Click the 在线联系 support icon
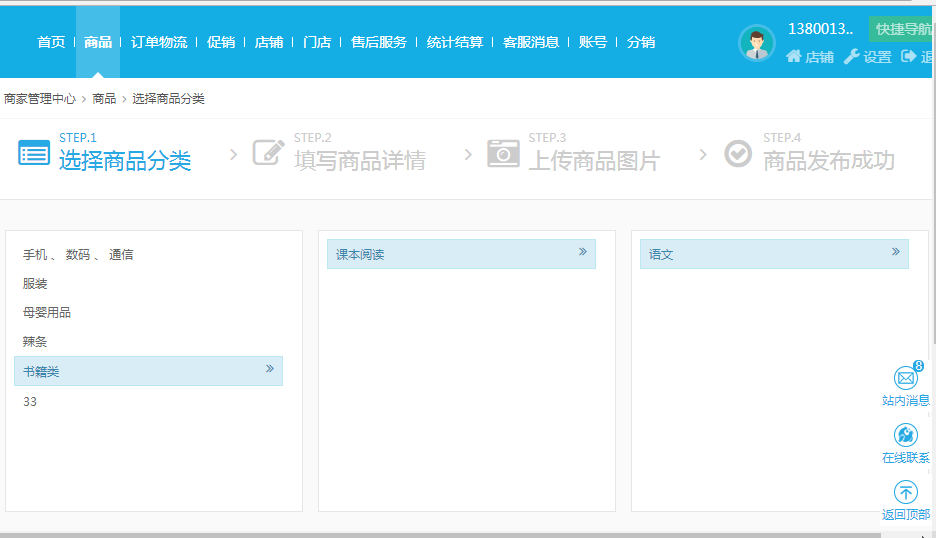 click(x=905, y=435)
